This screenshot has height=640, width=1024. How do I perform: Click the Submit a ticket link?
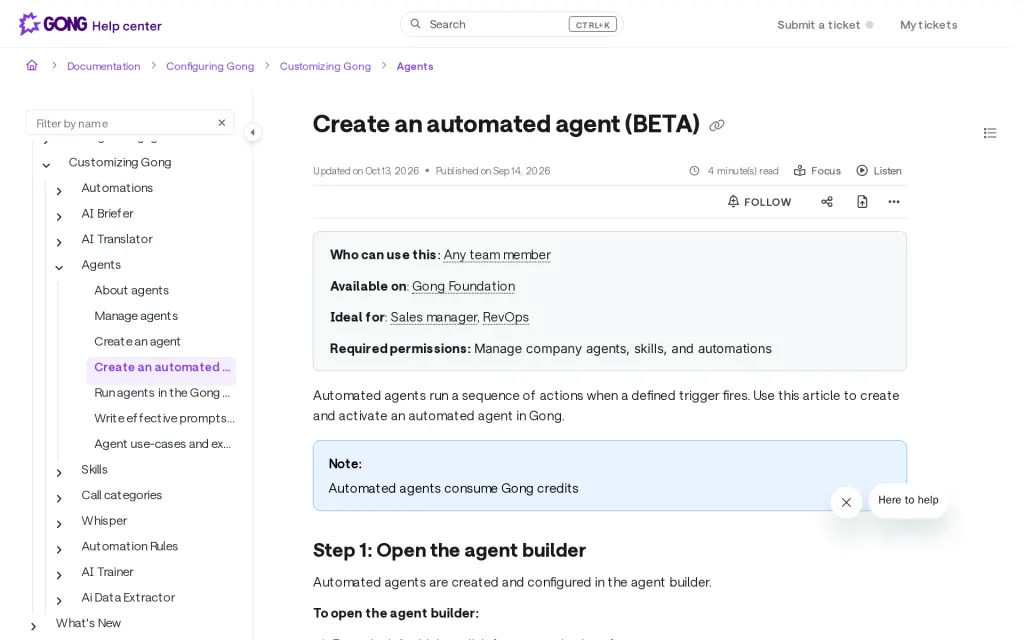(x=818, y=25)
